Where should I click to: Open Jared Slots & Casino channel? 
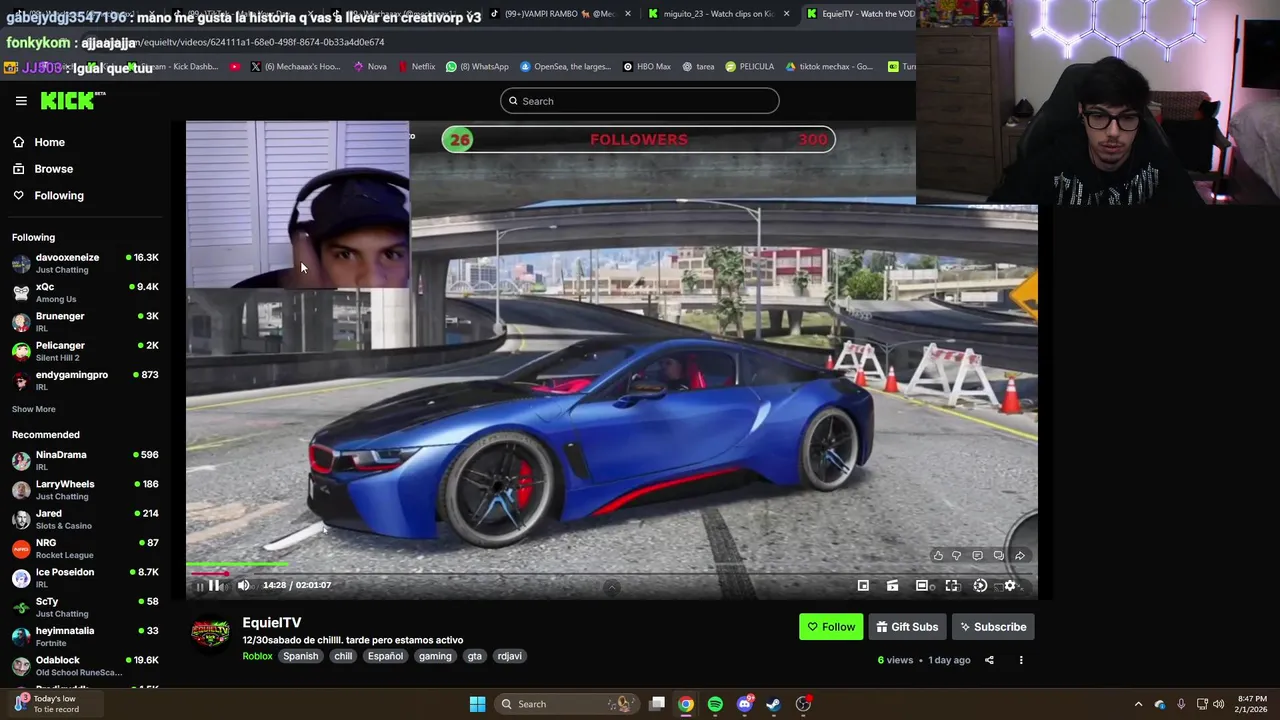tap(85, 519)
